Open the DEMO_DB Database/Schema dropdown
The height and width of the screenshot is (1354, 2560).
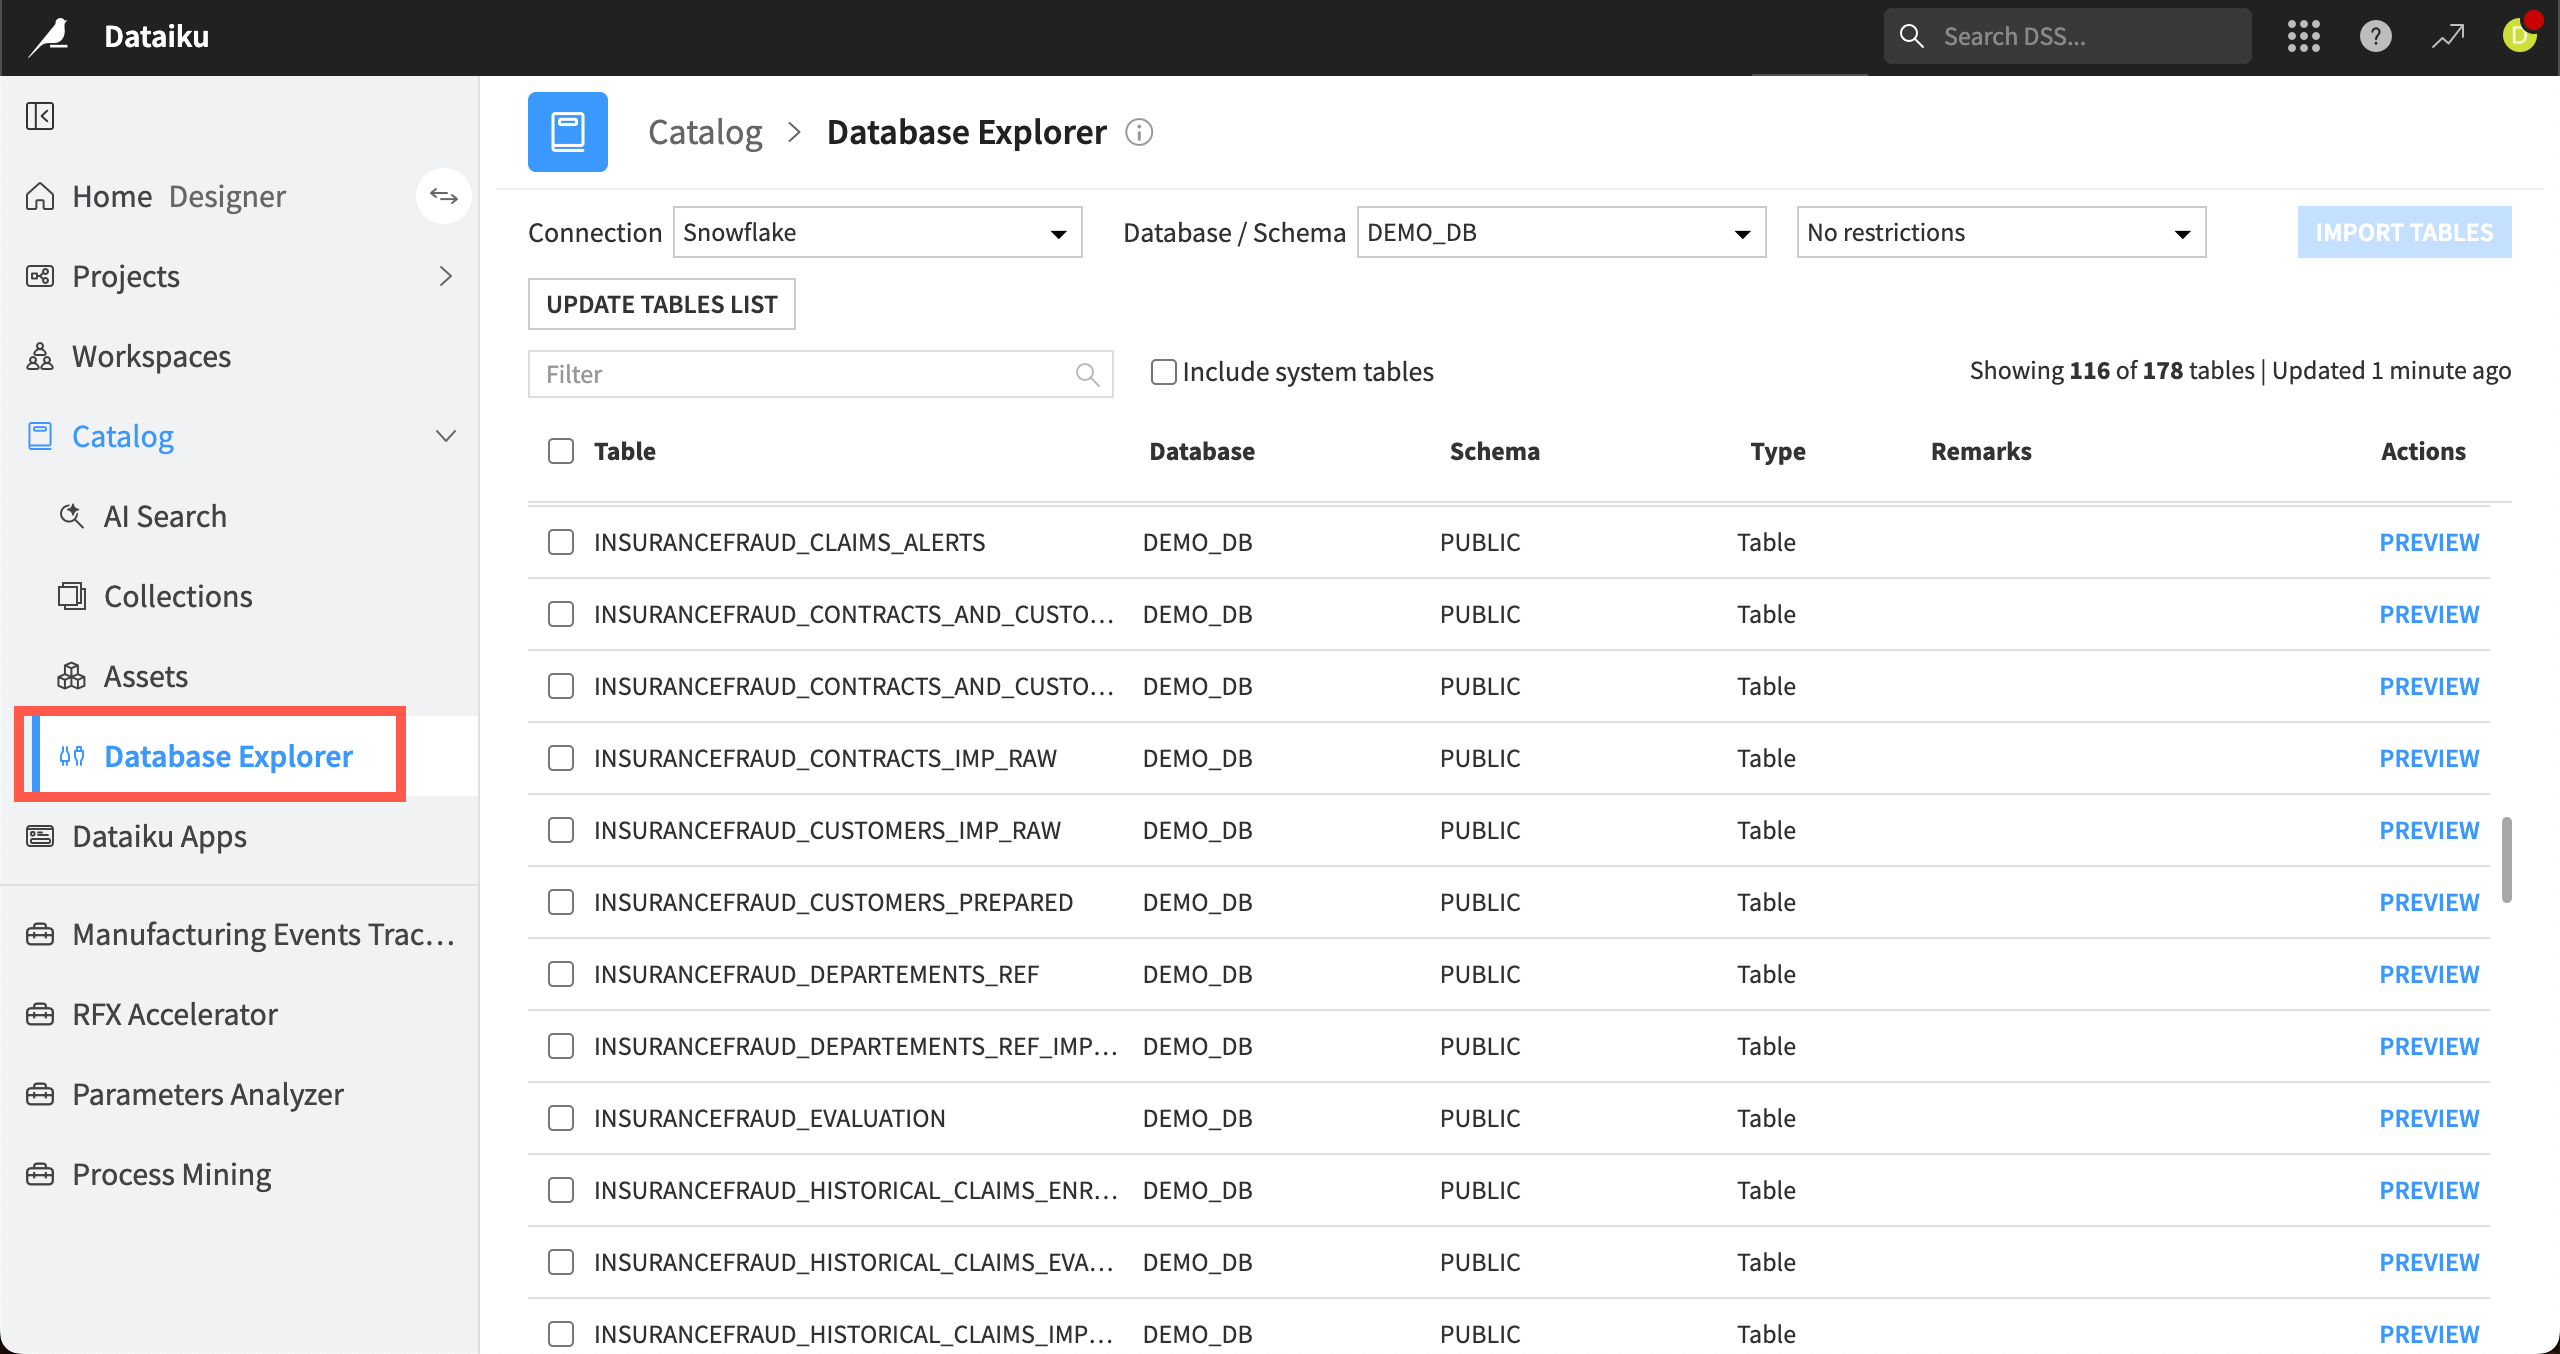coord(1561,232)
